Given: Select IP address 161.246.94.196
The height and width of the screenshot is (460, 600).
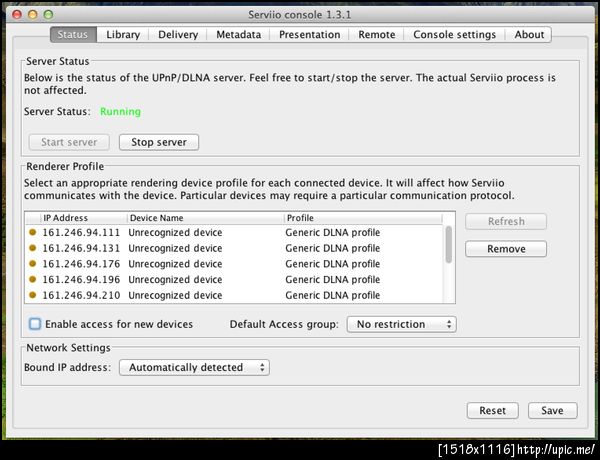Looking at the screenshot, I should tap(81, 279).
